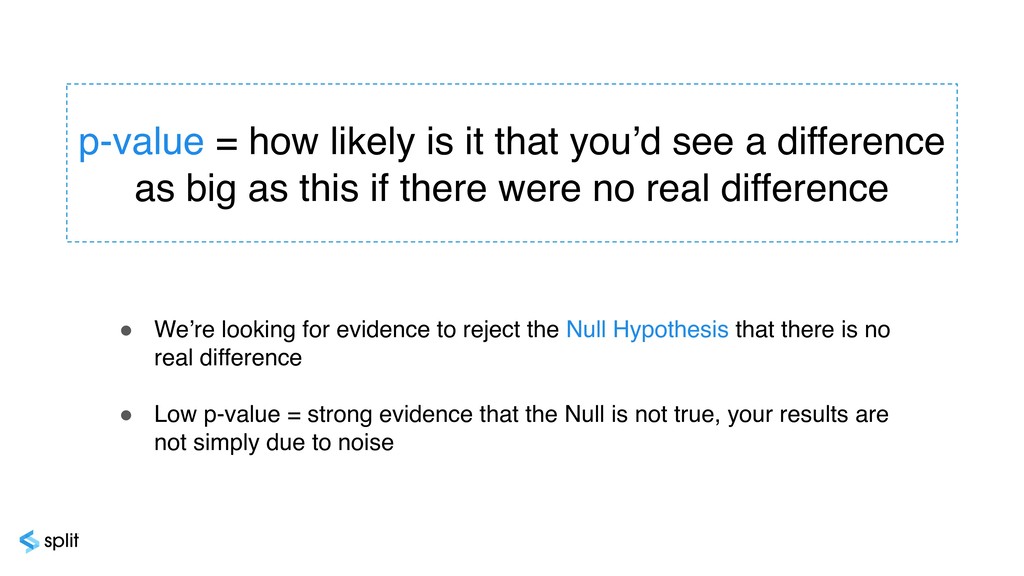1024x576 pixels.
Task: Click the dashed box's top border line
Action: pyautogui.click(x=512, y=84)
